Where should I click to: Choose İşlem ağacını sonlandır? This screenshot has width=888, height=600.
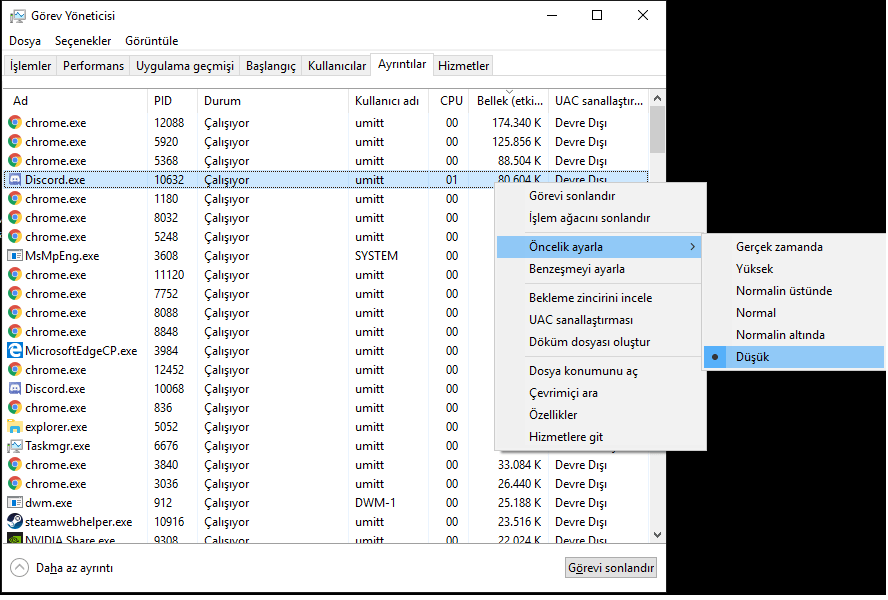click(x=600, y=218)
